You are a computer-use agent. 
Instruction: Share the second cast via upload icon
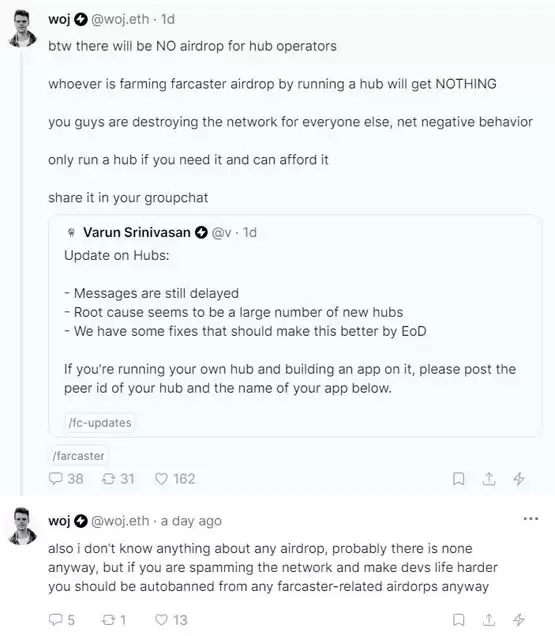tap(489, 620)
